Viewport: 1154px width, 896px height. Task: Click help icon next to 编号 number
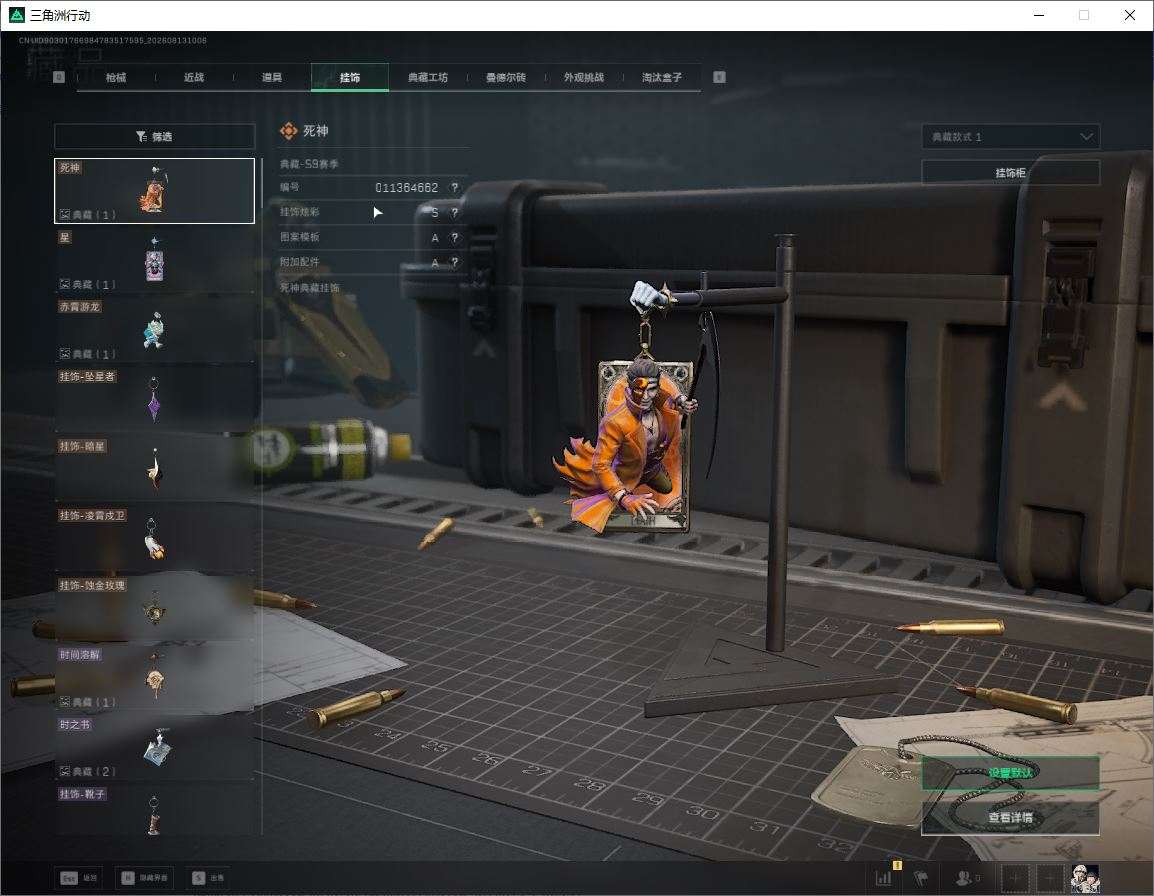pyautogui.click(x=455, y=188)
